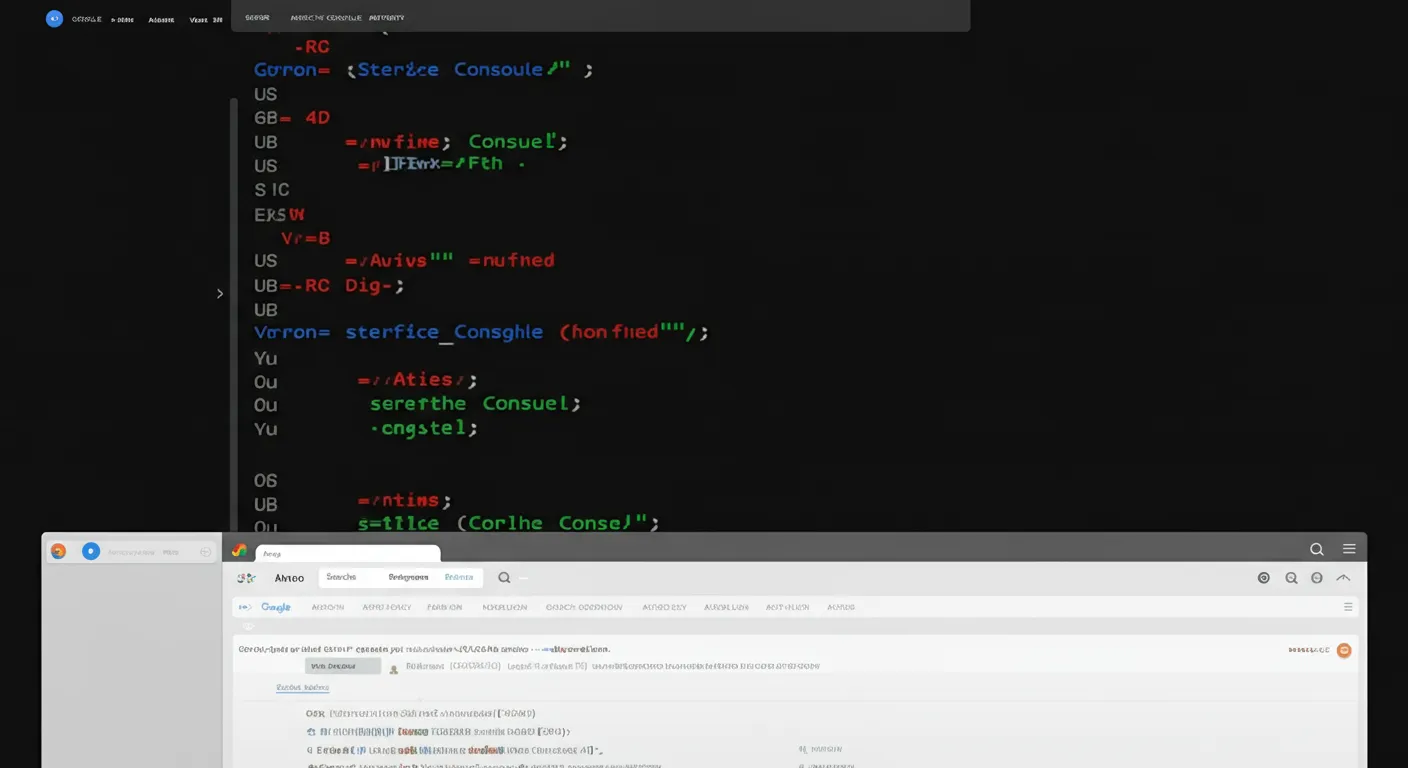Image resolution: width=1408 pixels, height=768 pixels.
Task: Open the Google logo in the results panel
Action: pos(277,607)
